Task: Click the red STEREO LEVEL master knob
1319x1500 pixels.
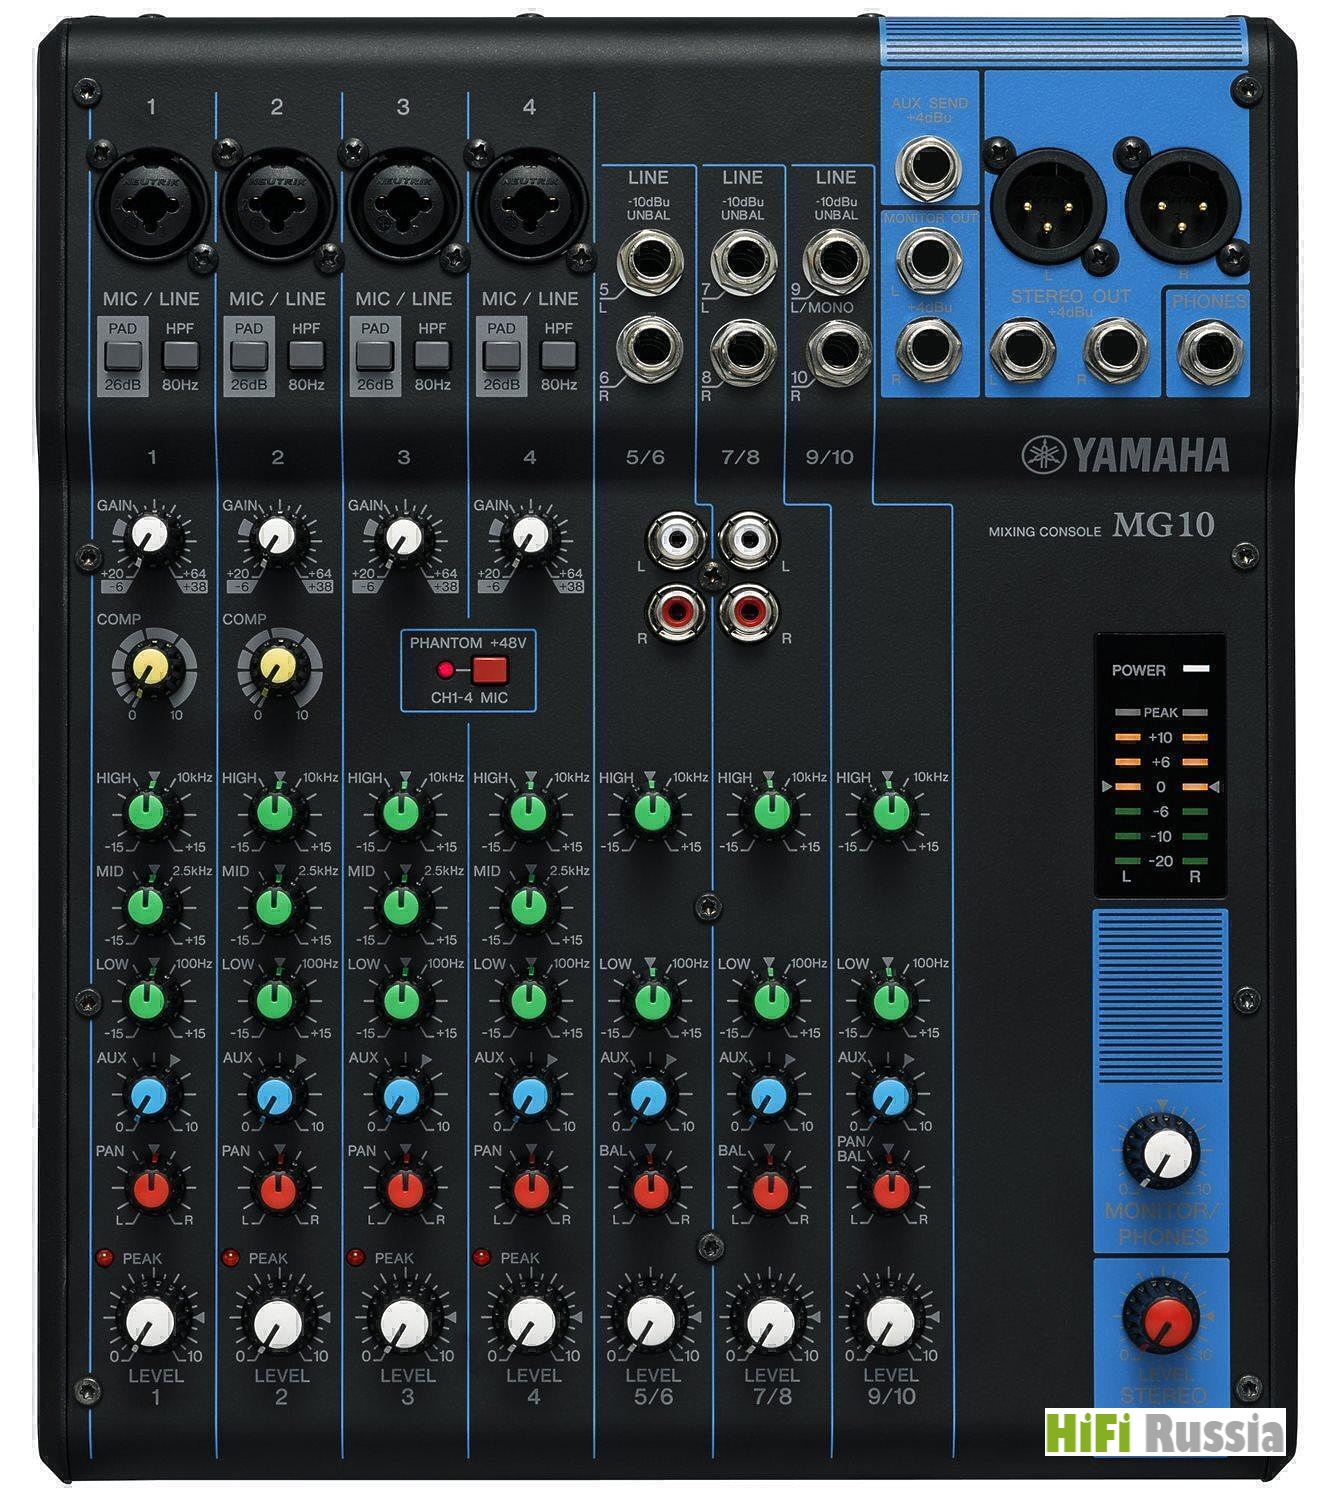Action: tap(1162, 1318)
